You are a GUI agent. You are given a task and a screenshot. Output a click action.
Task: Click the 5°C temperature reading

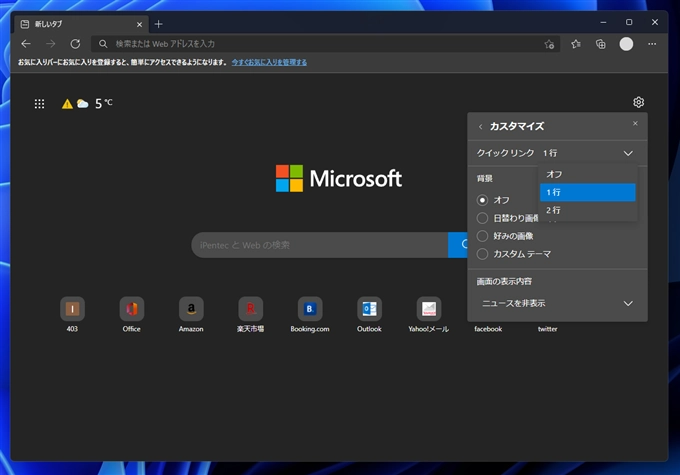coord(103,104)
